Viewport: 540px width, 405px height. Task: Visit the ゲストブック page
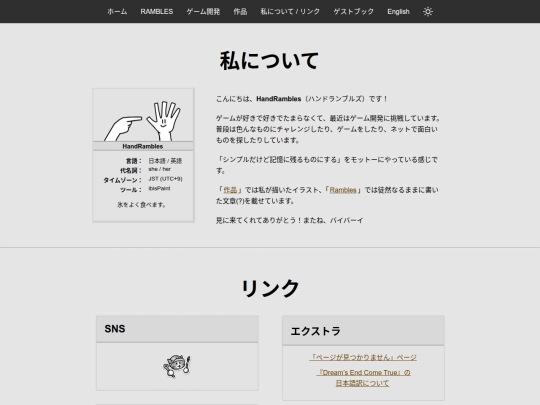coord(353,12)
